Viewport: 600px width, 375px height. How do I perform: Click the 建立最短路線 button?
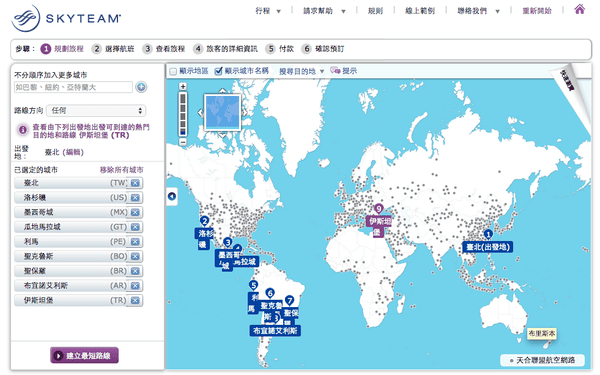(x=84, y=355)
